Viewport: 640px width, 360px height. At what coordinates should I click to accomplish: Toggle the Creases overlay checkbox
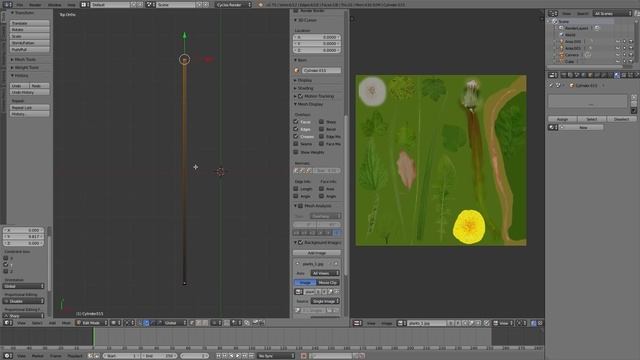(x=296, y=136)
